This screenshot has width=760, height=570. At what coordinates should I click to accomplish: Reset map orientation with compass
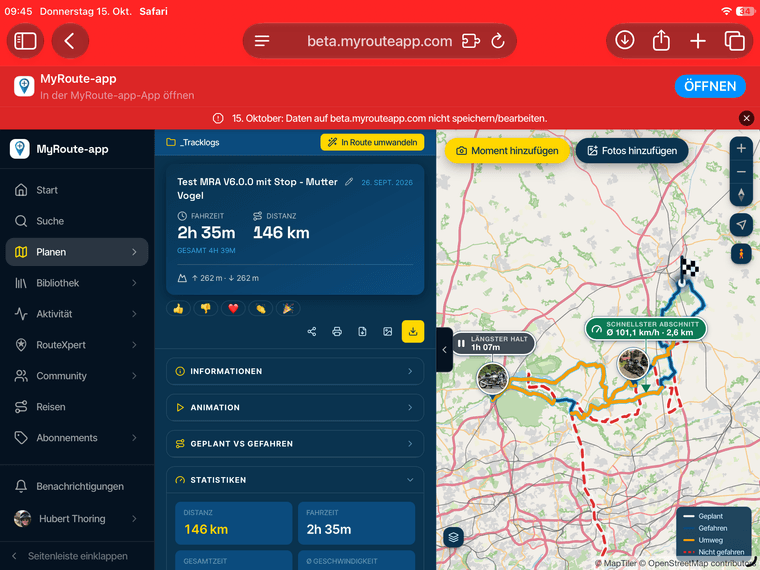pos(741,195)
